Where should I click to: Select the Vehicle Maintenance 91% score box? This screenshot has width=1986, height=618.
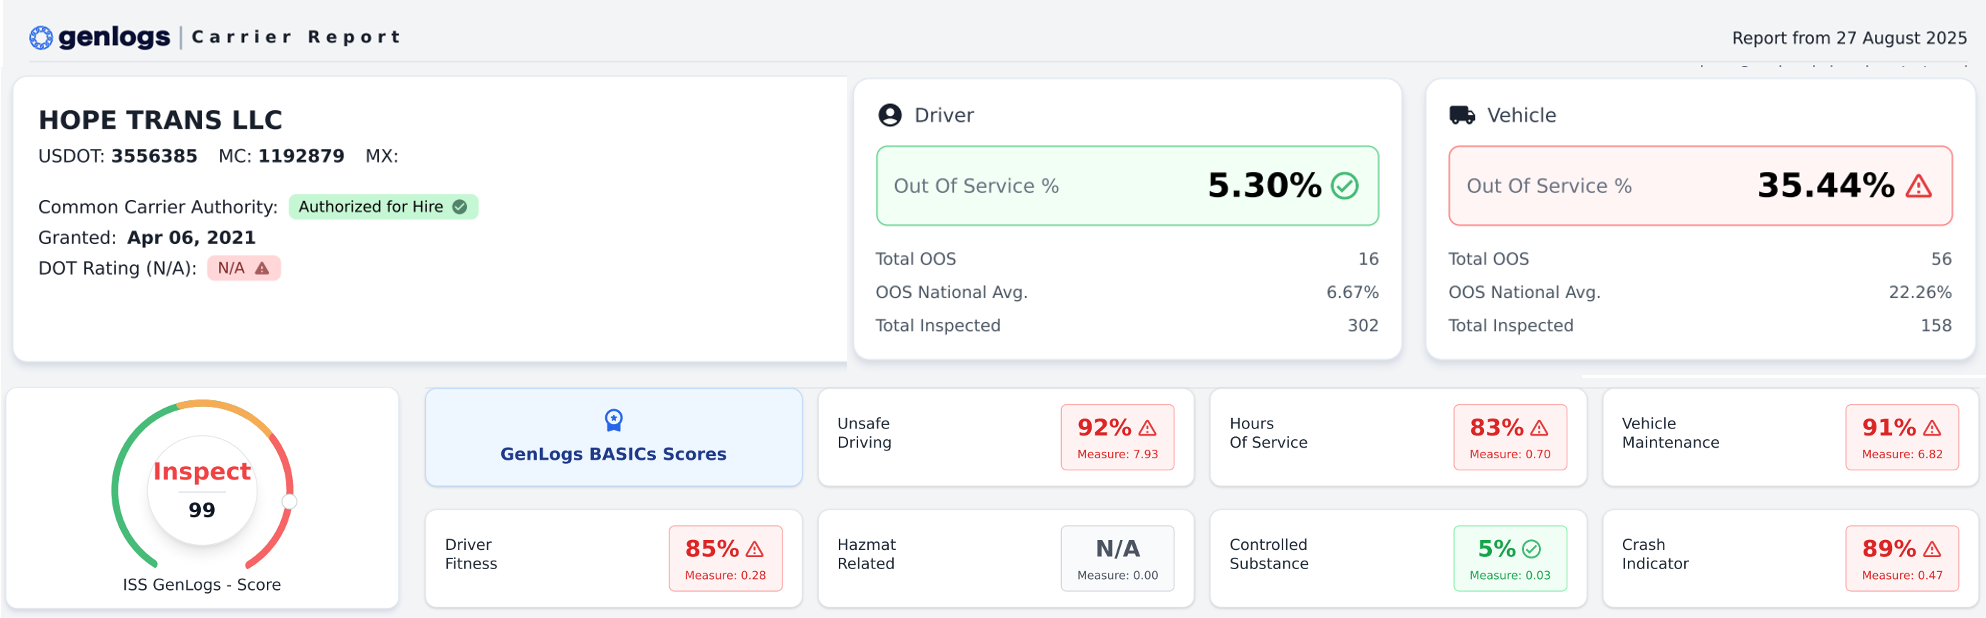[x=1901, y=438]
